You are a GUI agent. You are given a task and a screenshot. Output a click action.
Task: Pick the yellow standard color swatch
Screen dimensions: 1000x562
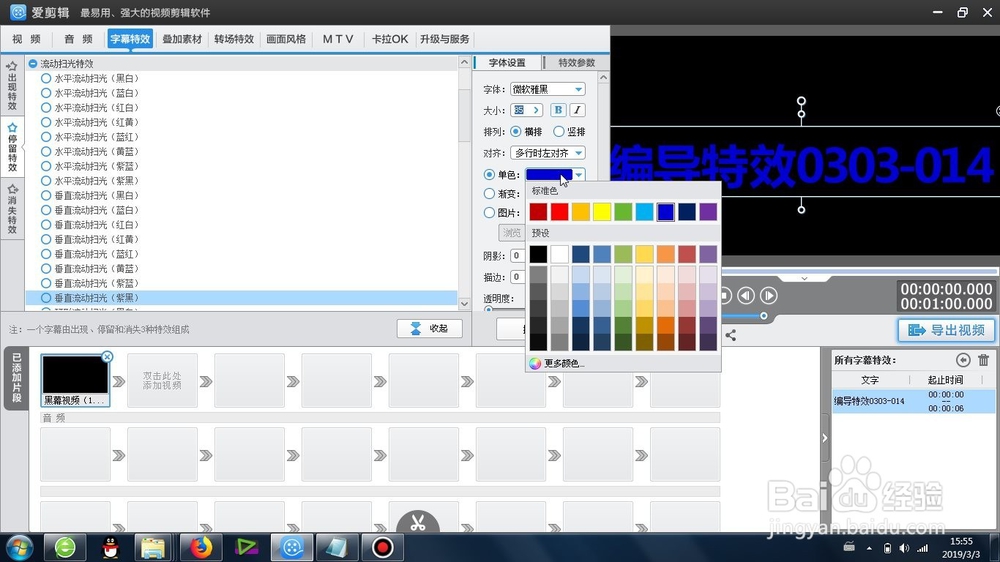tap(602, 212)
